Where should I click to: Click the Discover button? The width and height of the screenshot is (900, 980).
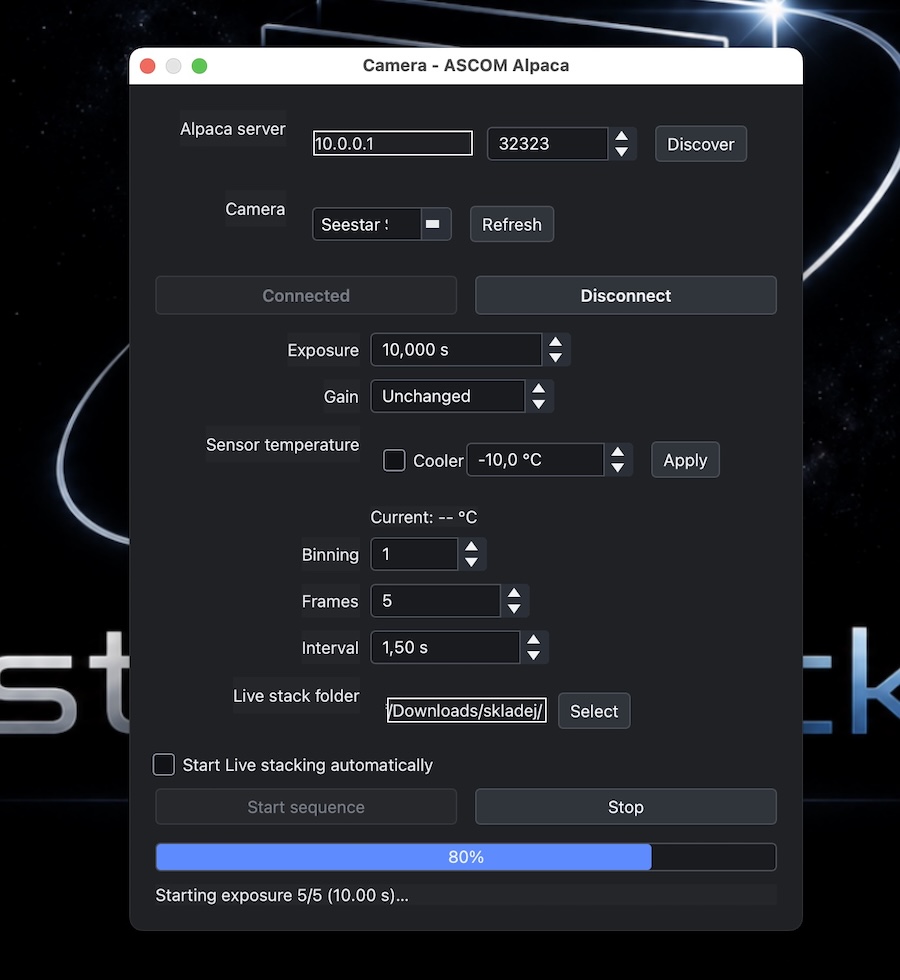(701, 144)
